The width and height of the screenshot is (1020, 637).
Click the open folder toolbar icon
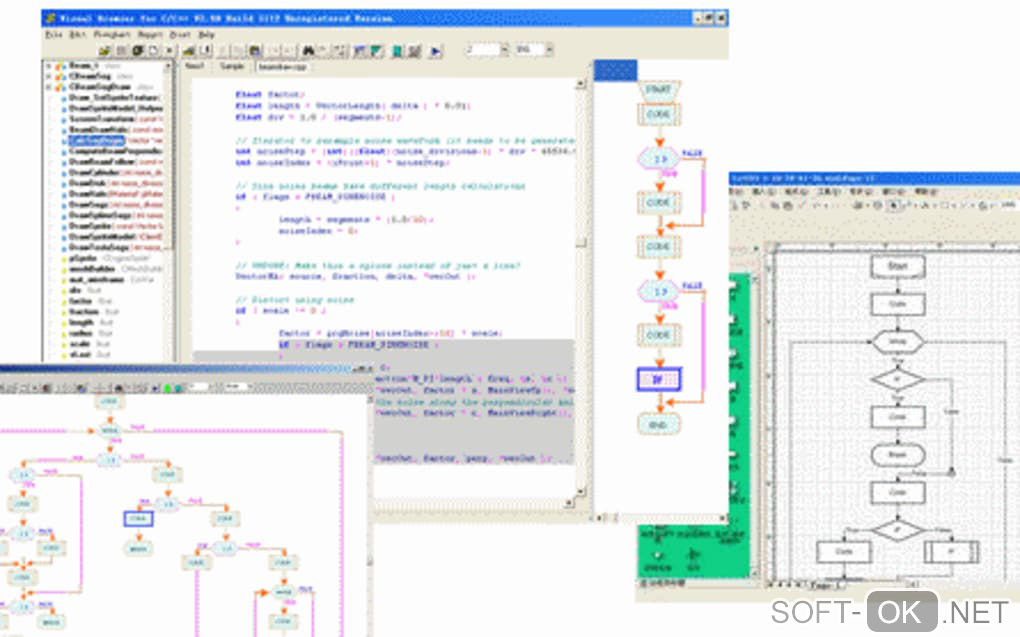tap(105, 50)
